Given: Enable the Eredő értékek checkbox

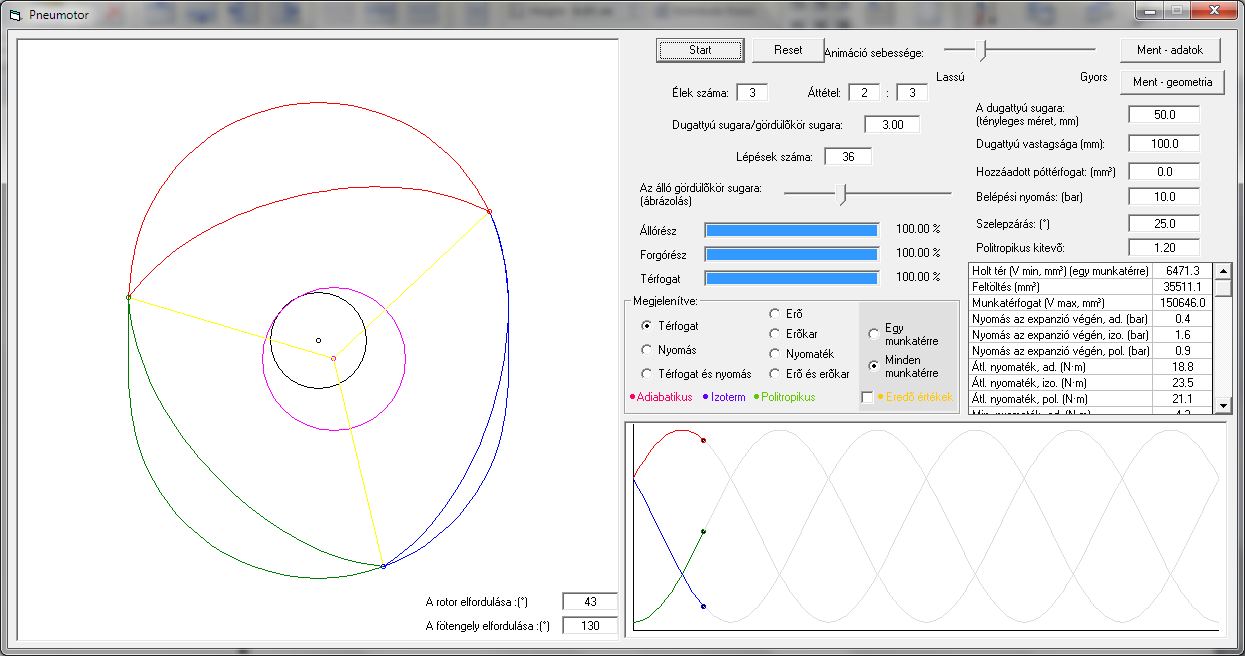Looking at the screenshot, I should coord(867,397).
